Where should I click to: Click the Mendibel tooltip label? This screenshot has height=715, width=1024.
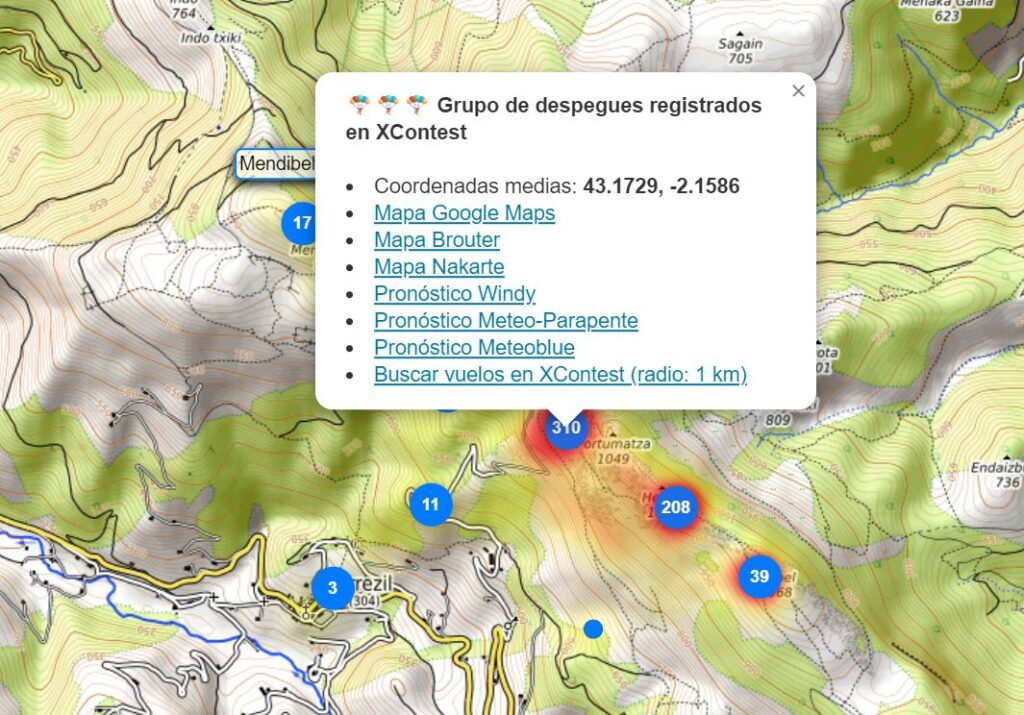click(276, 164)
